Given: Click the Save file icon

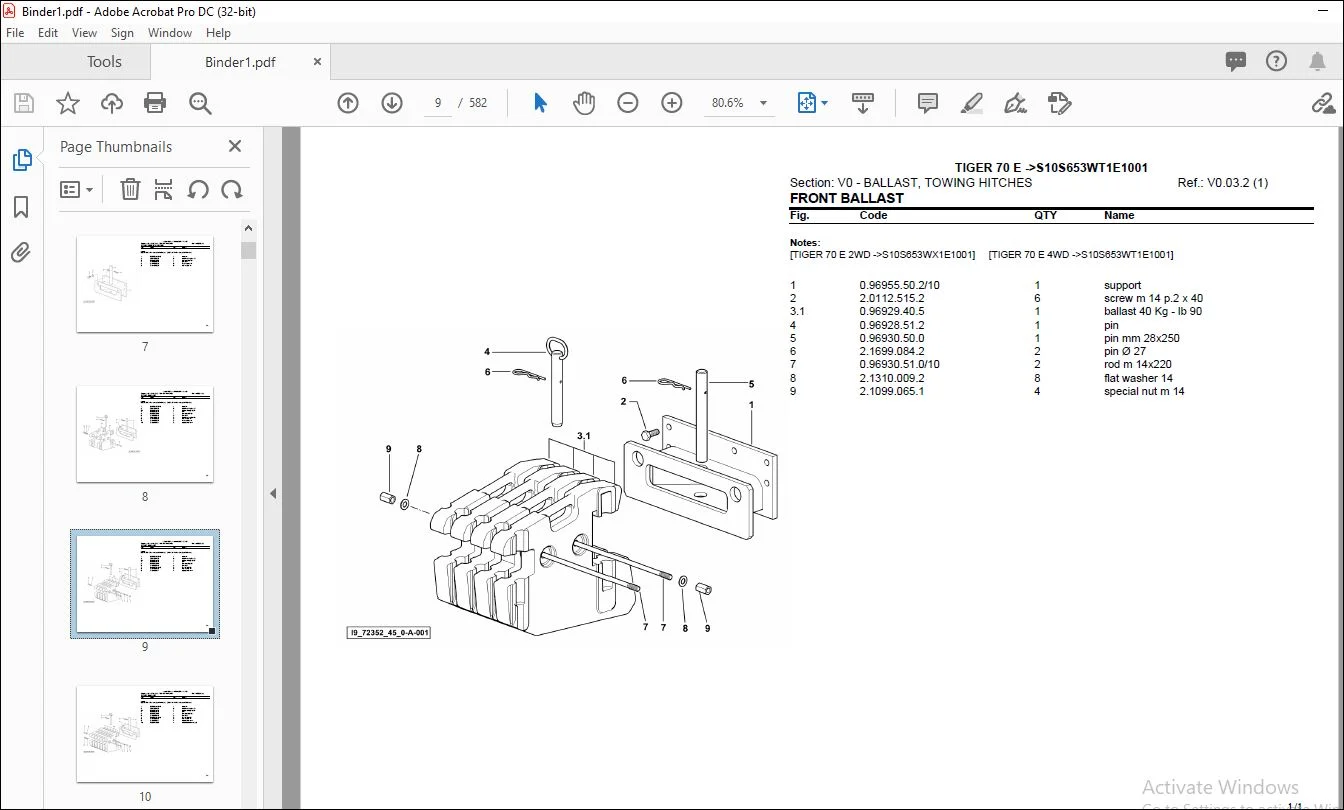Looking at the screenshot, I should [24, 103].
